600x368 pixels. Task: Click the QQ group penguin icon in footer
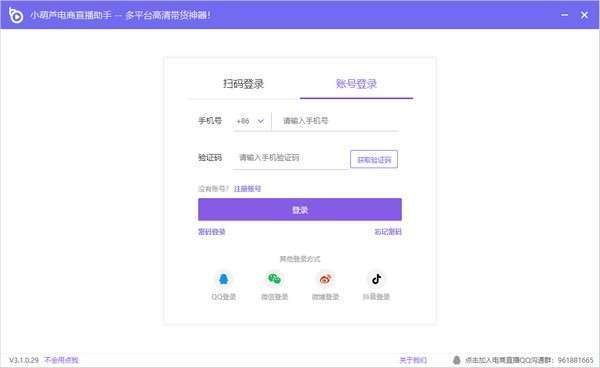coord(457,360)
